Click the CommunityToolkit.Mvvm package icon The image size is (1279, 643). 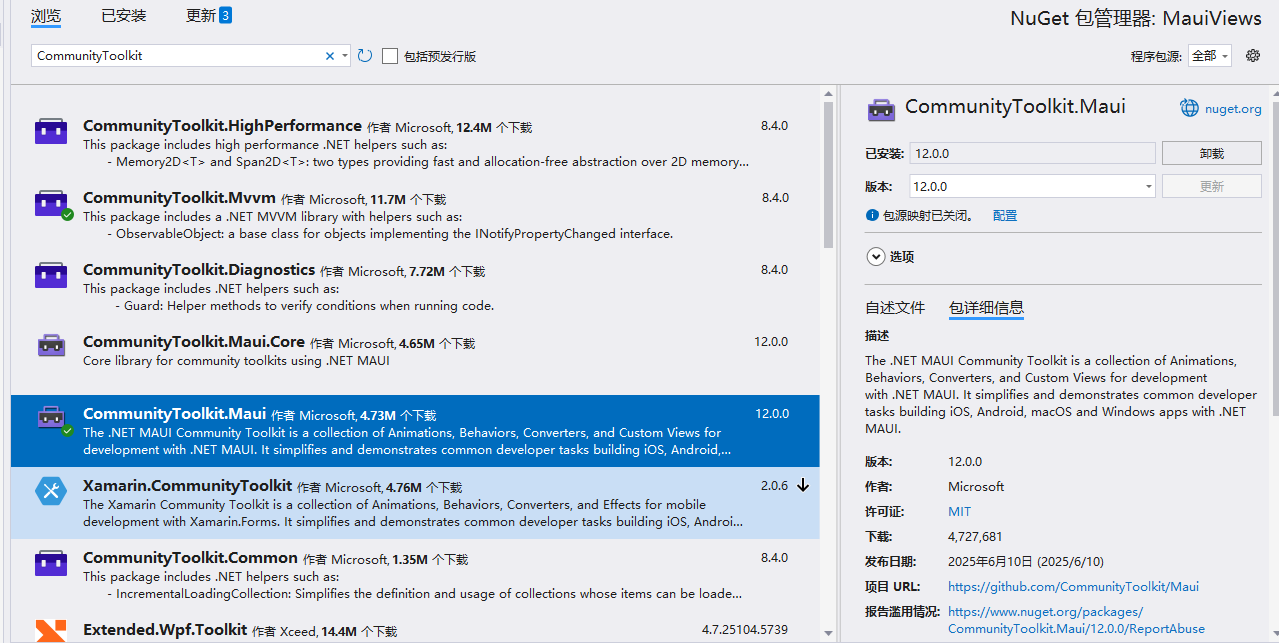coord(51,203)
